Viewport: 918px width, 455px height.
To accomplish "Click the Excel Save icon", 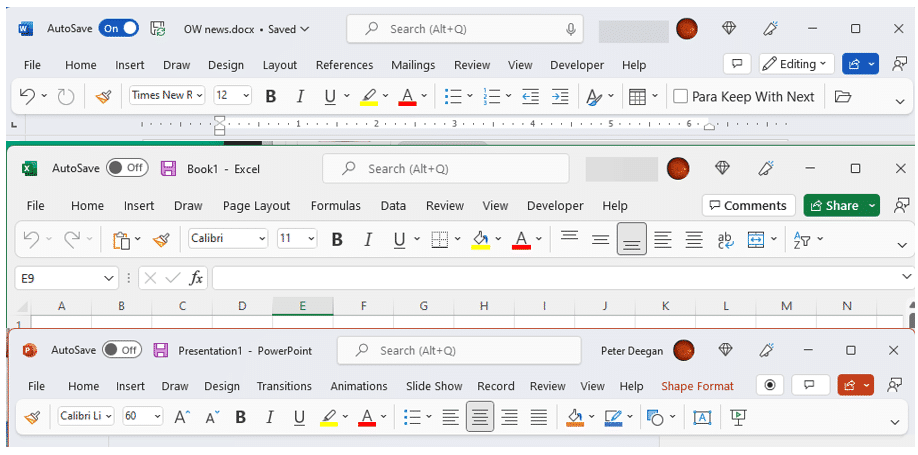I will click(x=169, y=169).
